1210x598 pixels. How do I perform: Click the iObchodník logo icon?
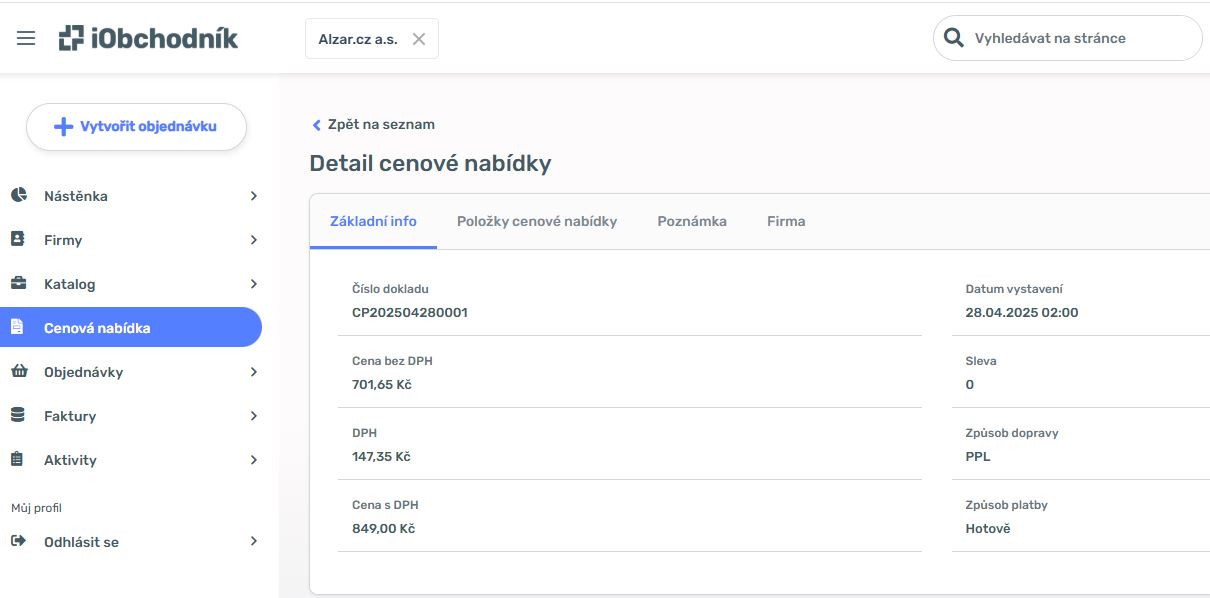point(72,38)
